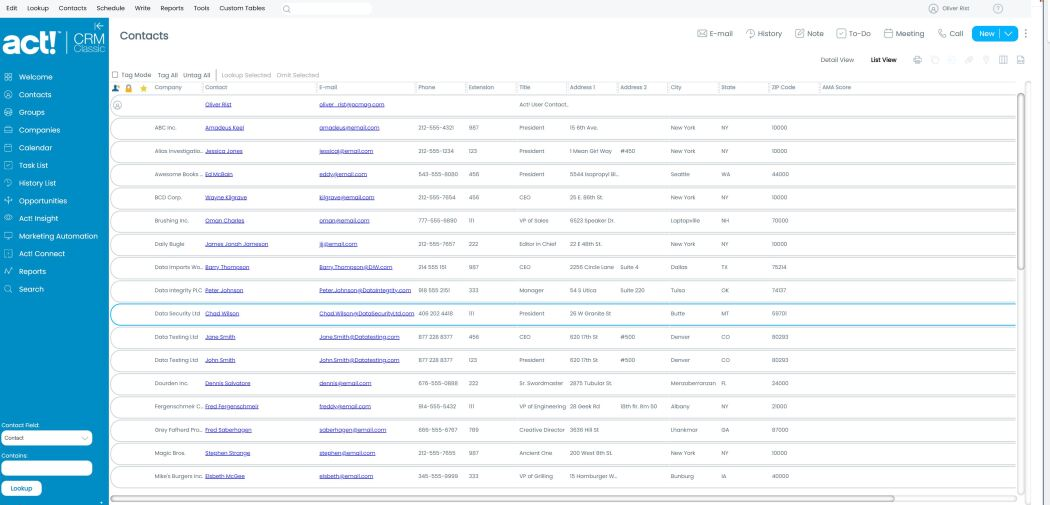This screenshot has width=1050, height=505.
Task: Open the Elsbeth McGee contact link
Action: 225,476
